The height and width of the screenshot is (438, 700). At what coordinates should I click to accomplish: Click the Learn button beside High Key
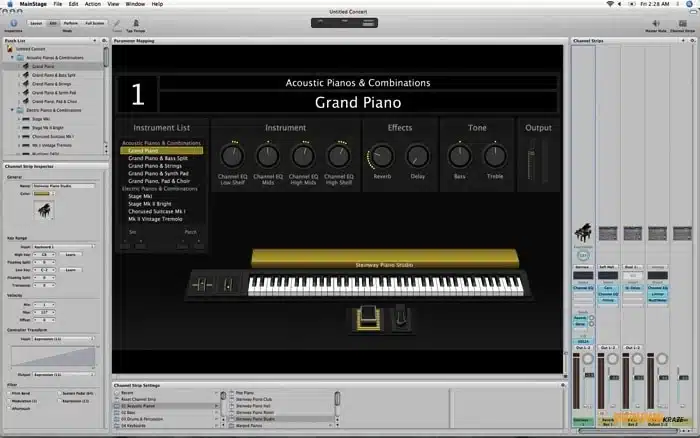point(71,254)
